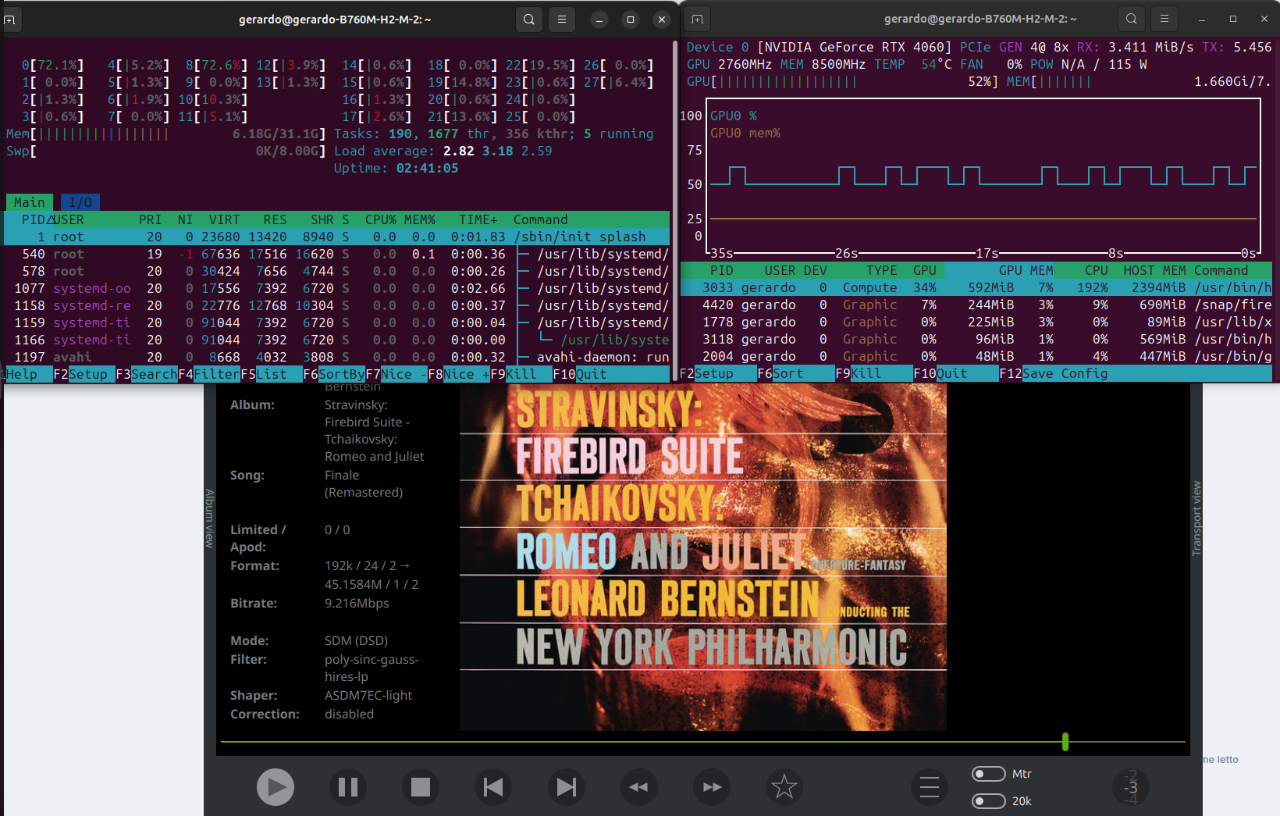1280x816 pixels.
Task: Stop playback with the square button
Action: point(421,787)
